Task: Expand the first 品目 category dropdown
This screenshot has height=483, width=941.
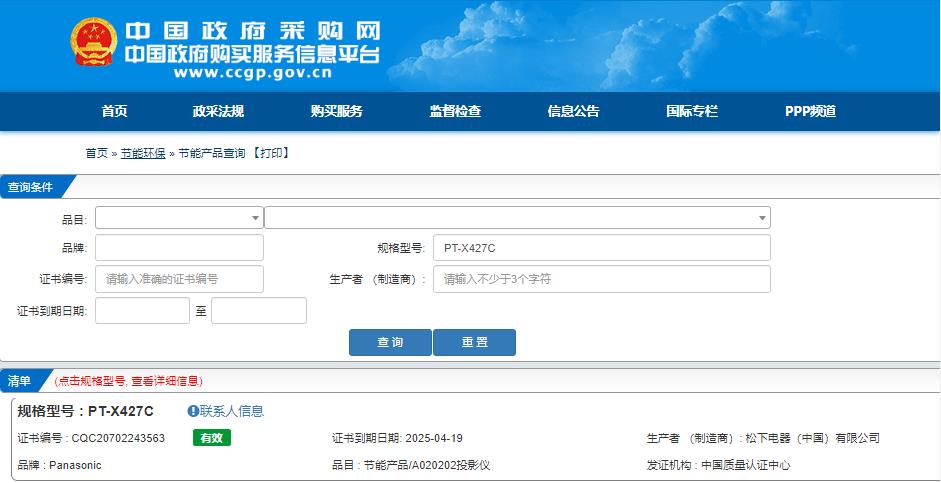Action: (179, 218)
